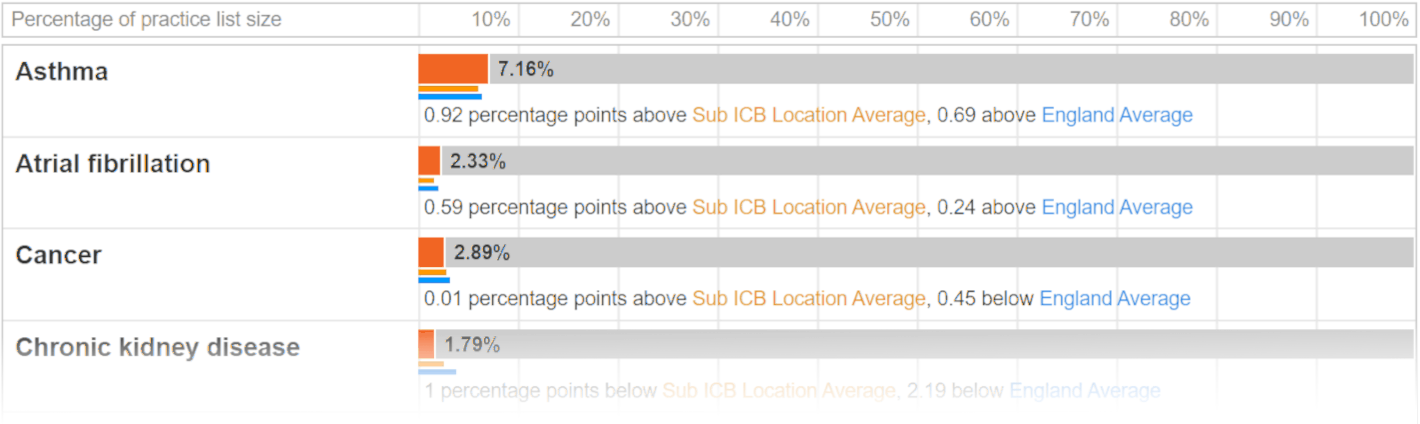Click the 2.33% value label
This screenshot has width=1420, height=424.
478,162
